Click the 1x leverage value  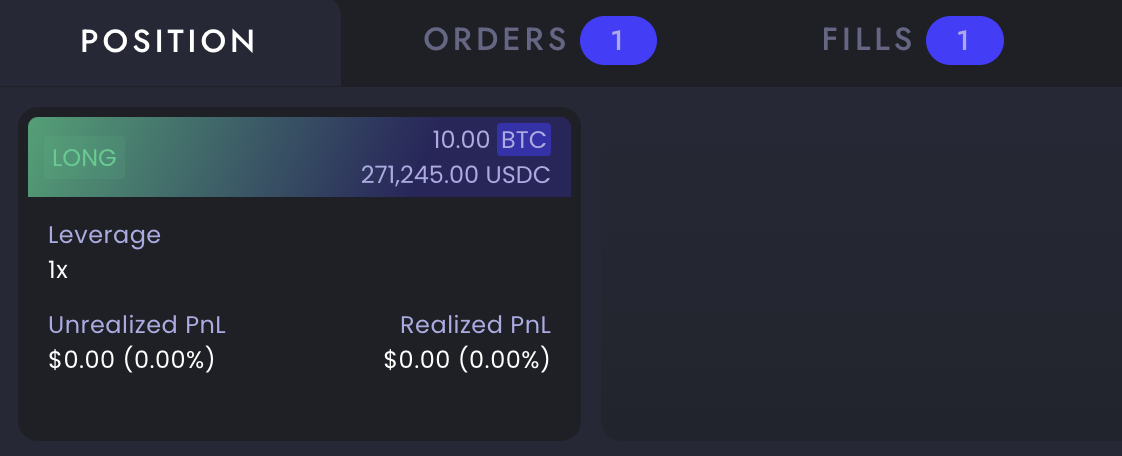pyautogui.click(x=58, y=271)
